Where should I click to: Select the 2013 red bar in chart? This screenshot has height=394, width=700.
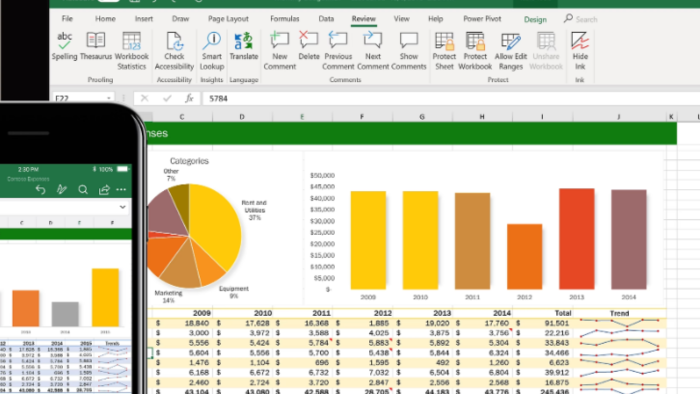pyautogui.click(x=577, y=239)
